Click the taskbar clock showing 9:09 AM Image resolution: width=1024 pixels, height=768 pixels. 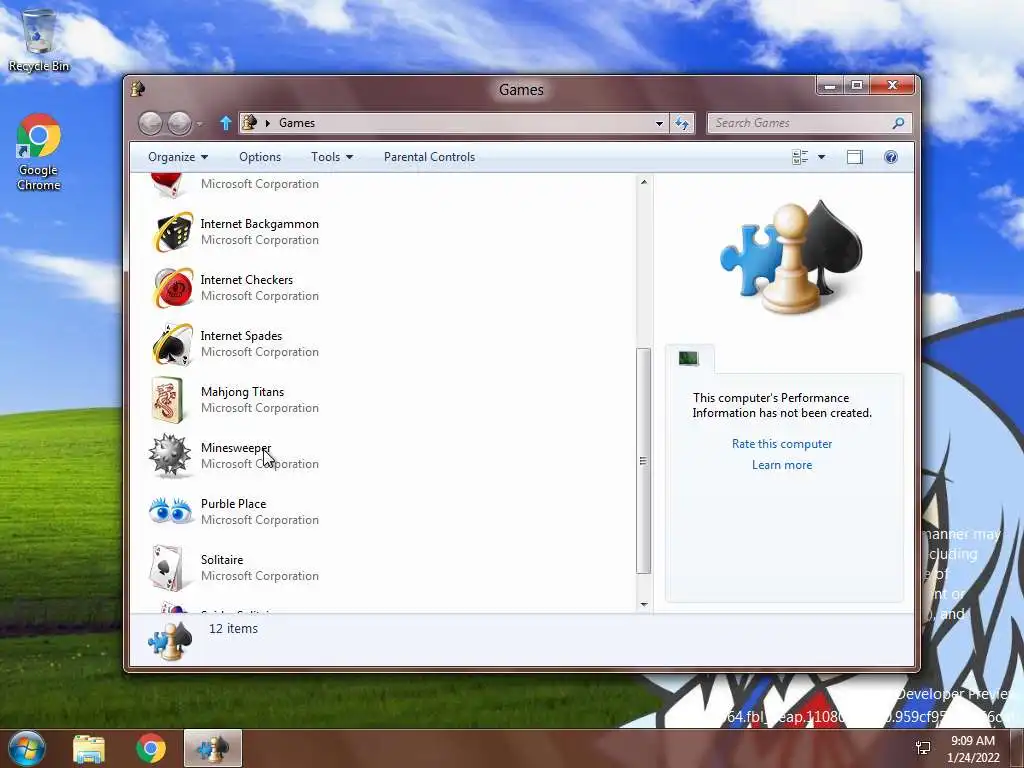973,748
